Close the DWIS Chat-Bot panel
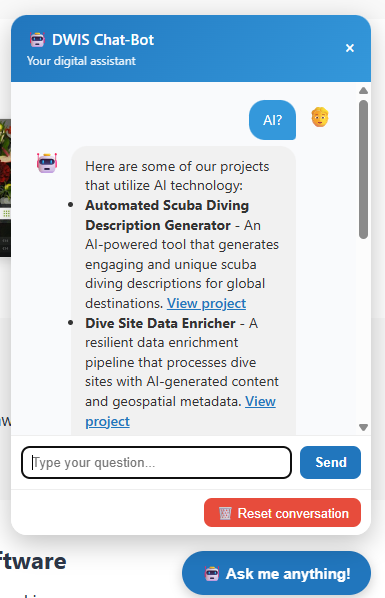Image resolution: width=385 pixels, height=598 pixels. (x=350, y=48)
